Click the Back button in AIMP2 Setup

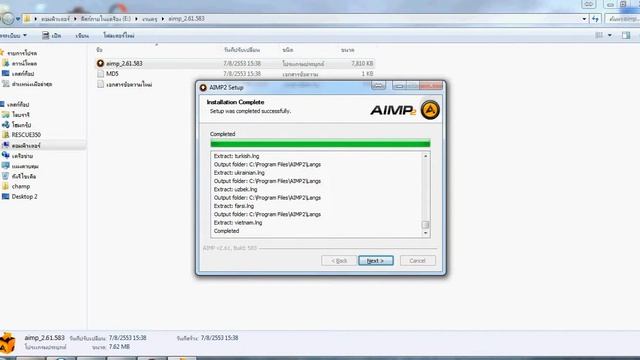[x=339, y=260]
